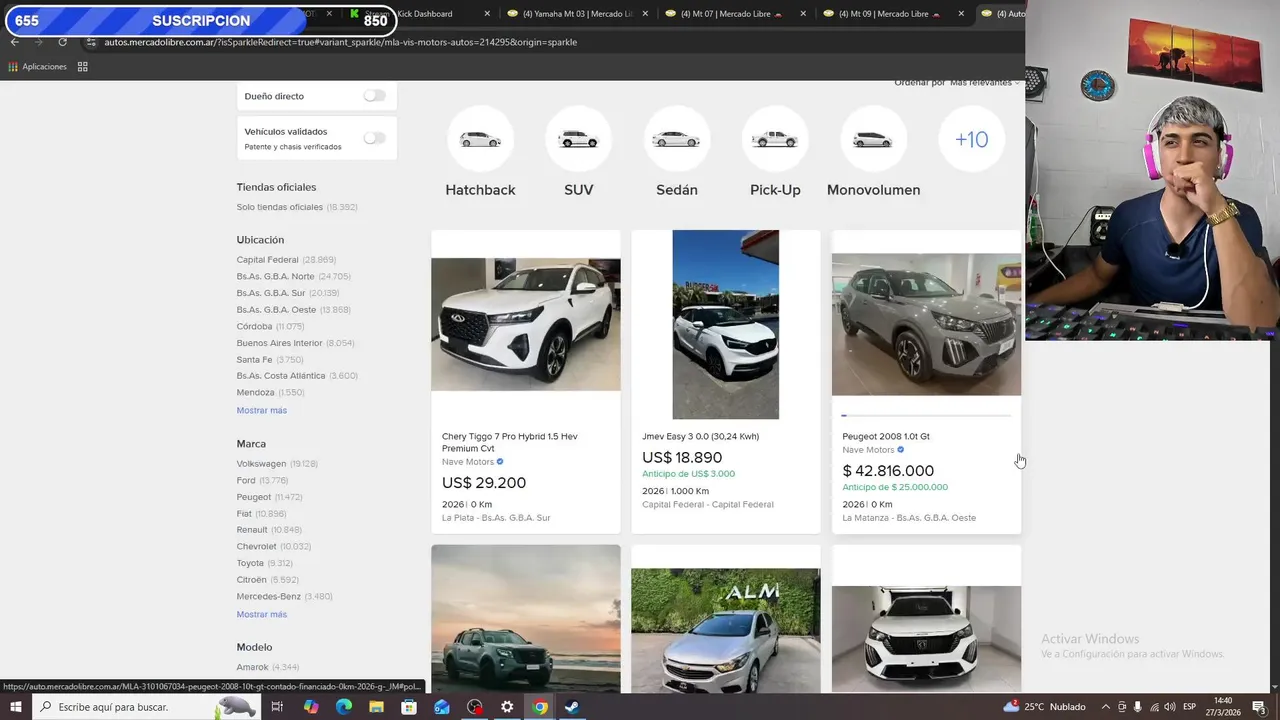Screen dimensions: 1280x720
Task: Click the silver car ALM photo
Action: click(726, 630)
